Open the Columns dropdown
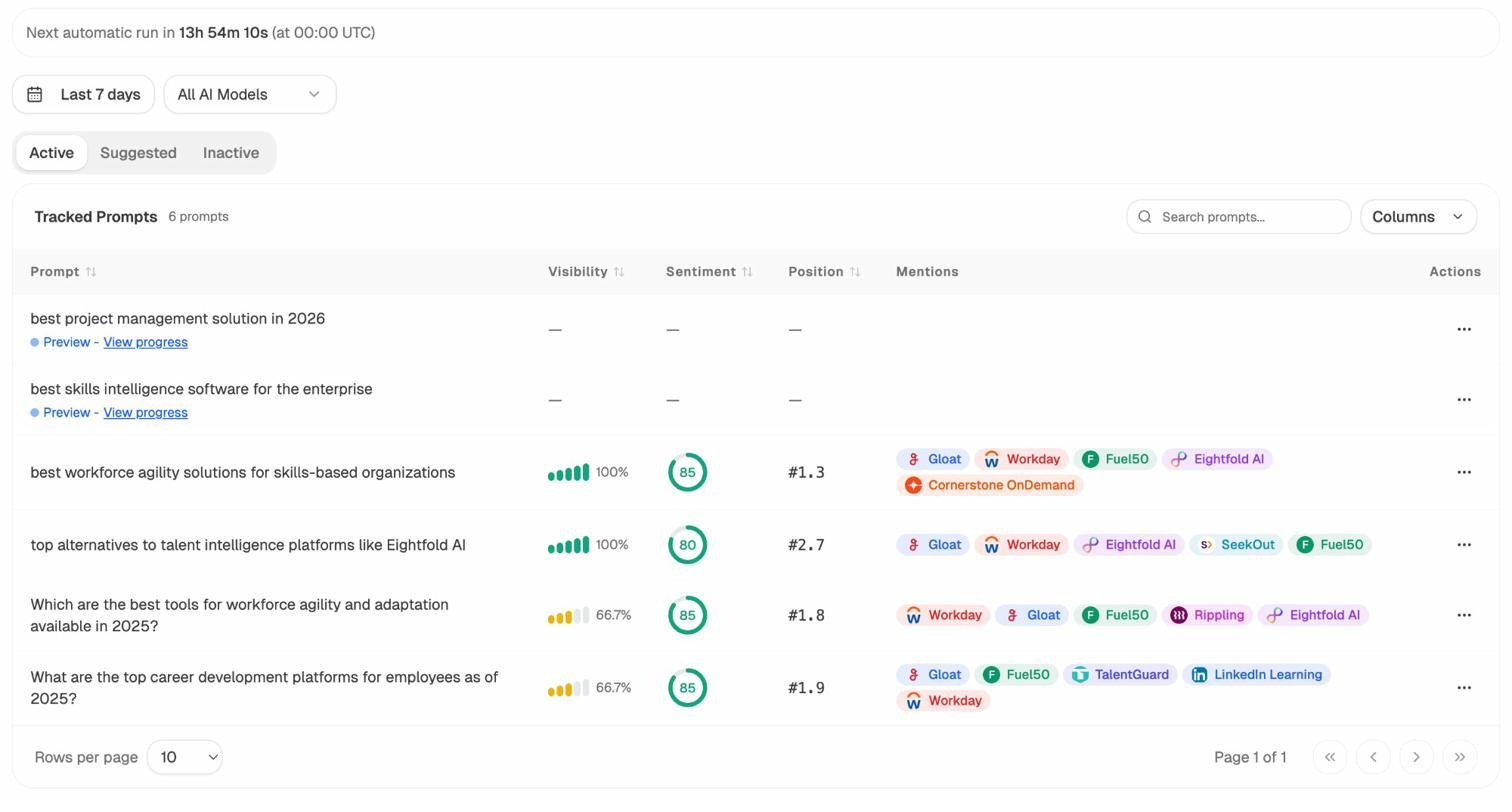1512x812 pixels. pyautogui.click(x=1417, y=217)
